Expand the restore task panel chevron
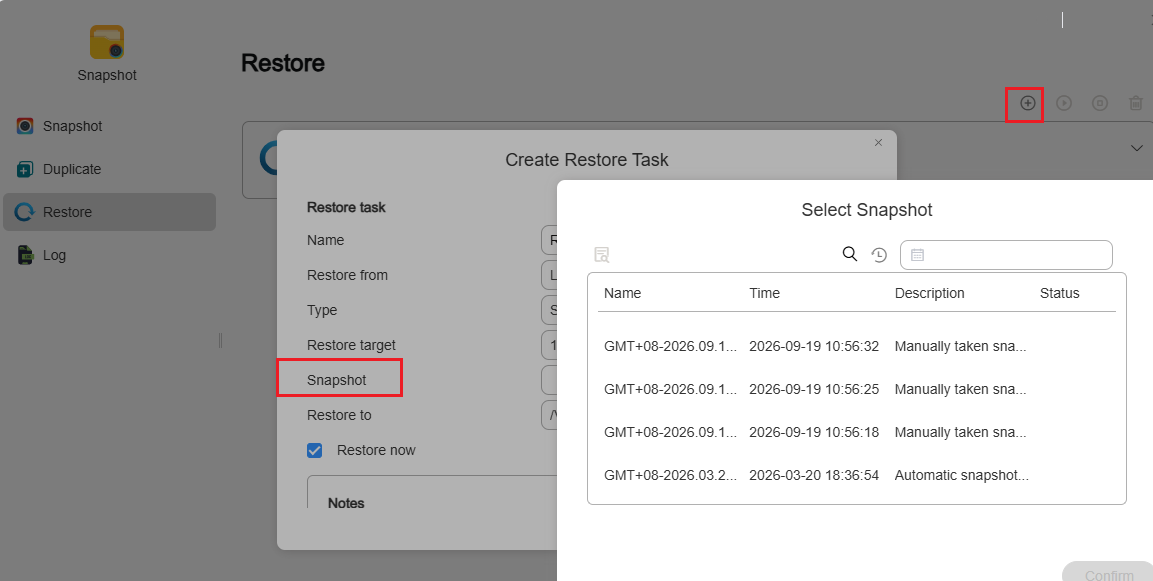 [1136, 149]
